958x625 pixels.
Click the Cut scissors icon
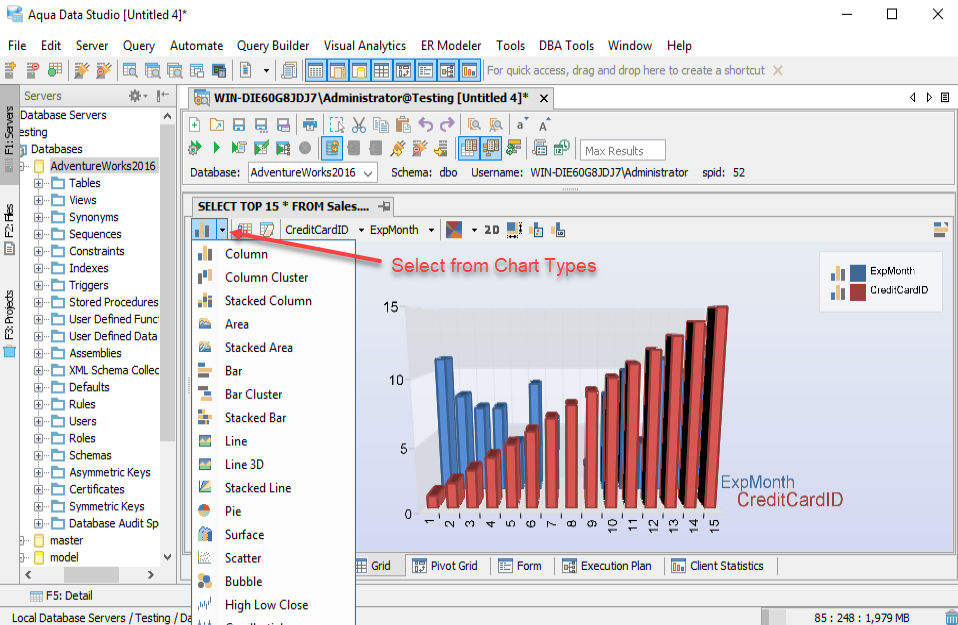tap(359, 125)
